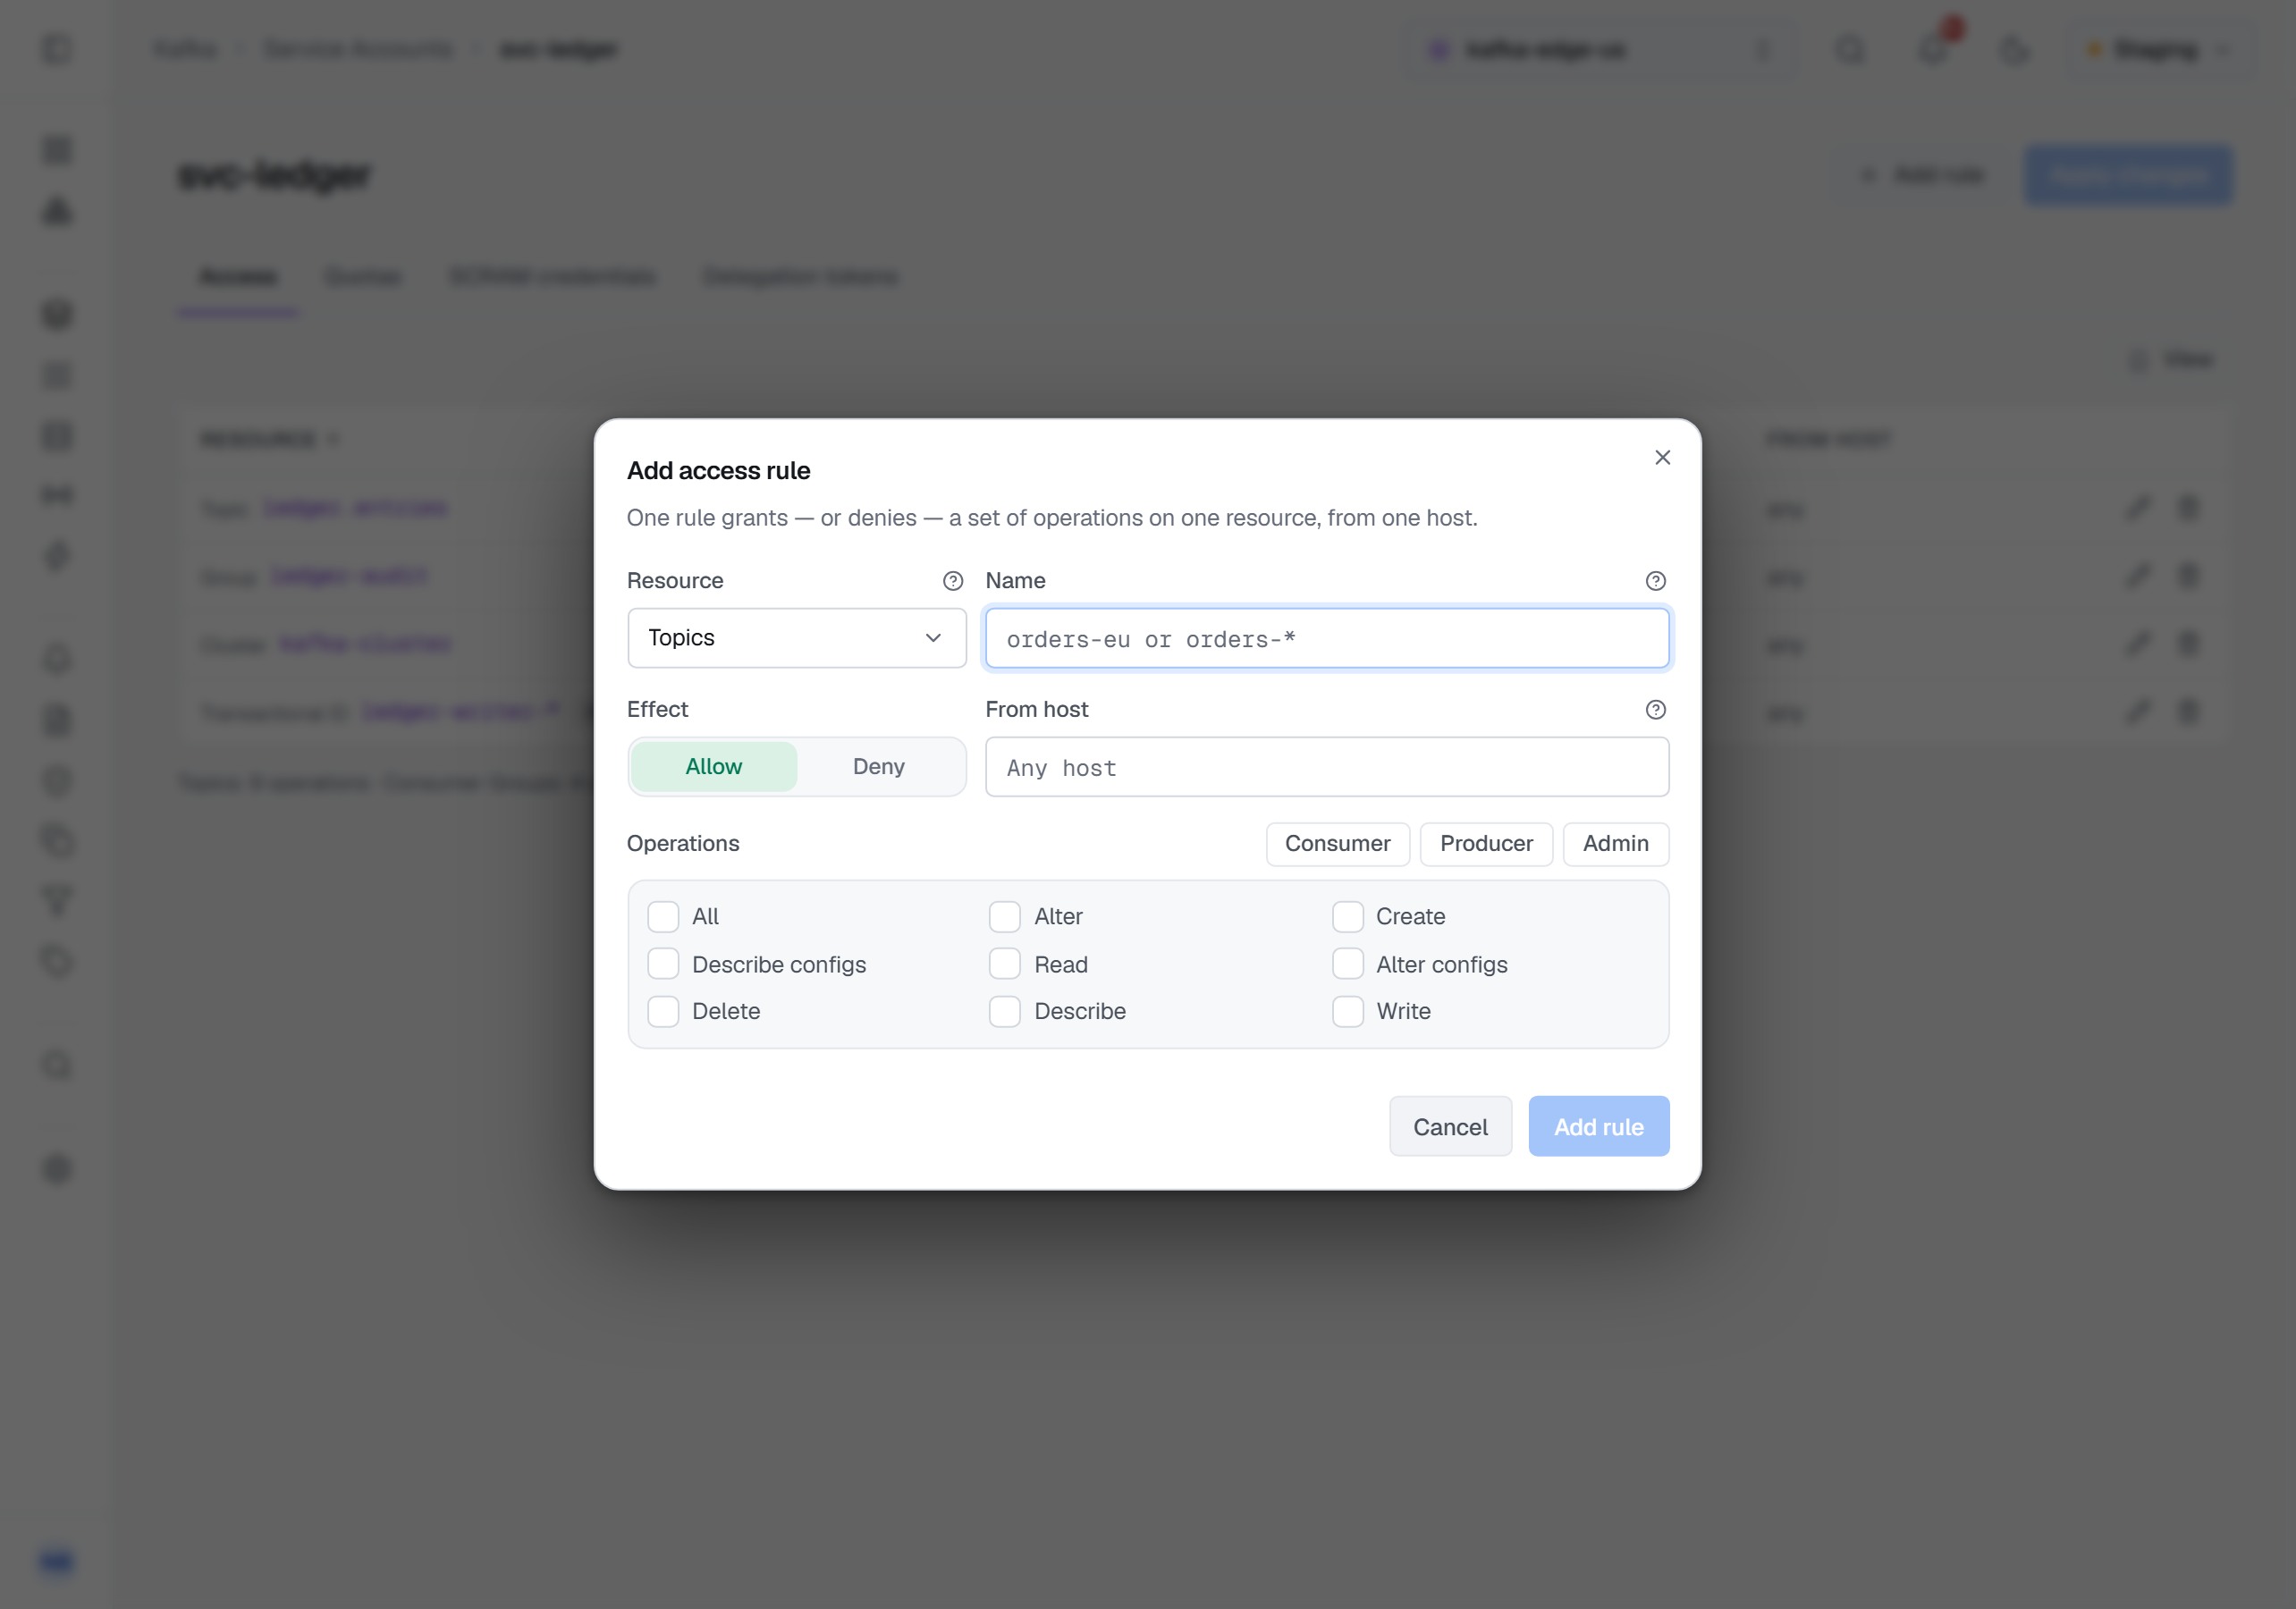2296x1609 pixels.
Task: Apply the Consumer operations preset
Action: [1337, 844]
